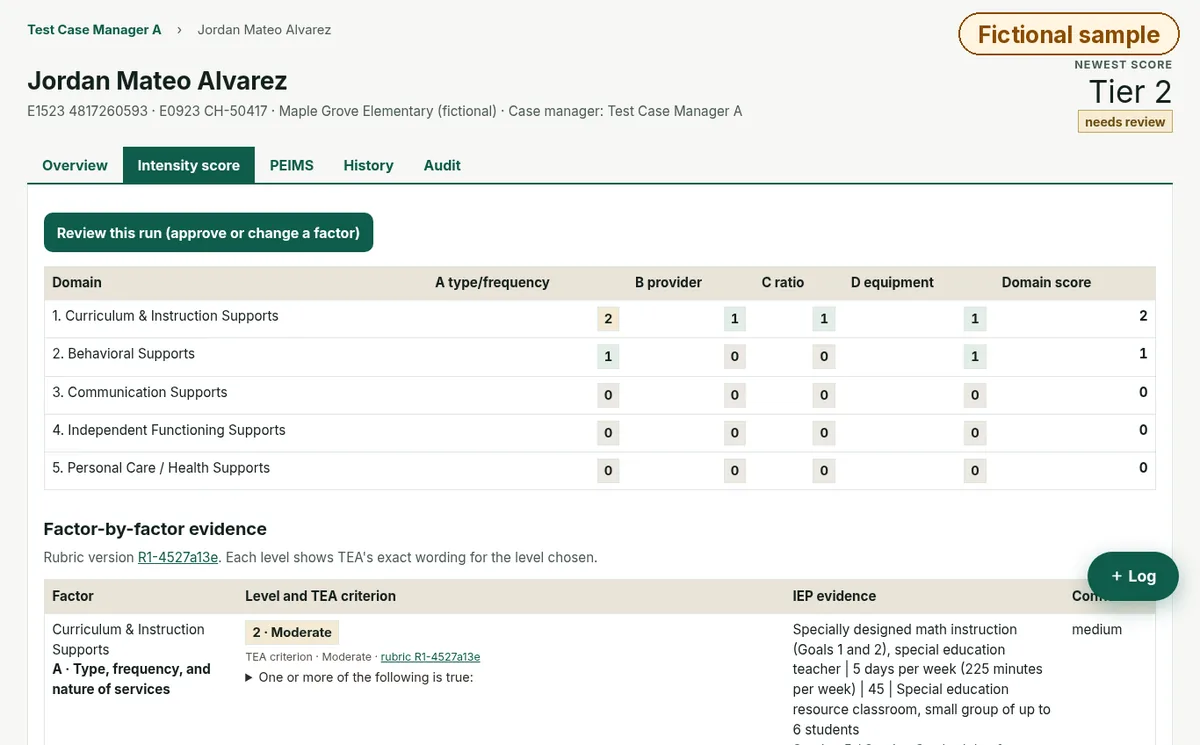Click the Factor column header in evidence table
Screen dimensions: 1200x745
(x=73, y=596)
